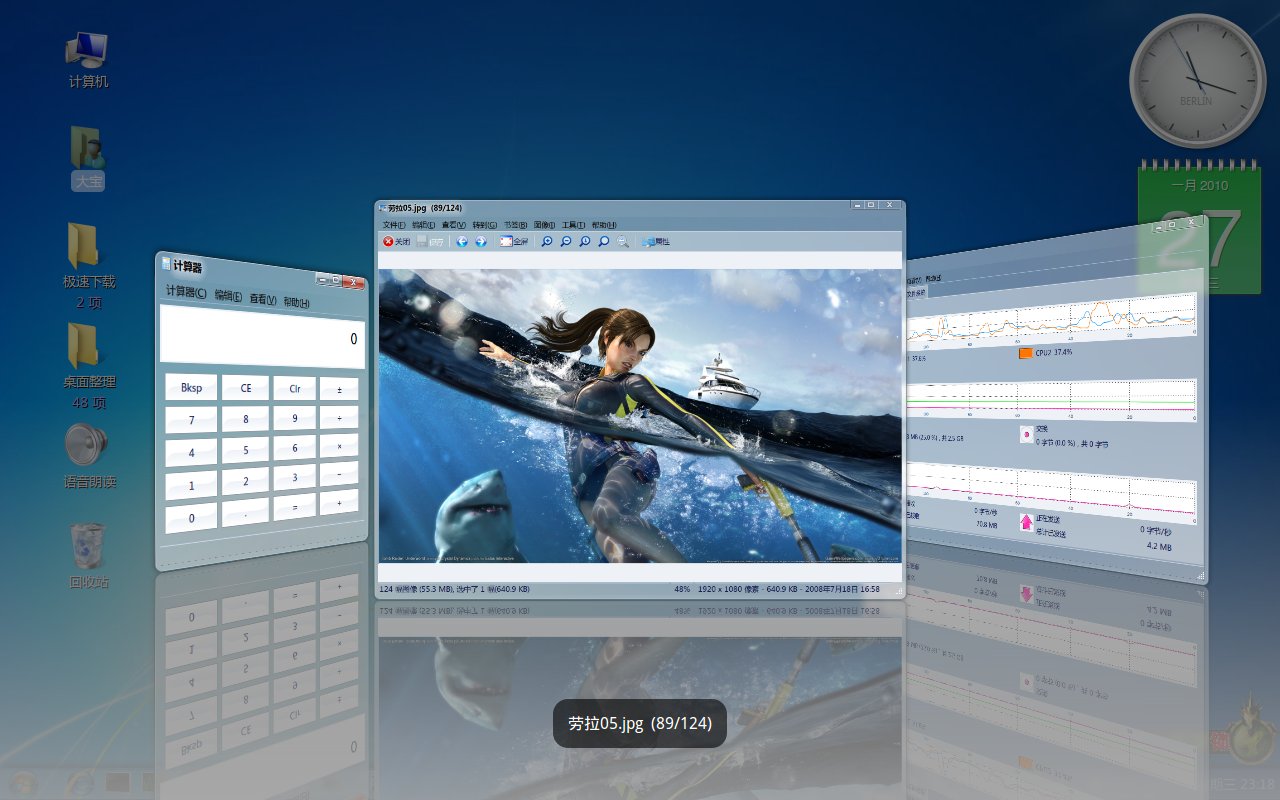Click the = equals button on calculator
This screenshot has width=1280, height=800.
coord(295,507)
